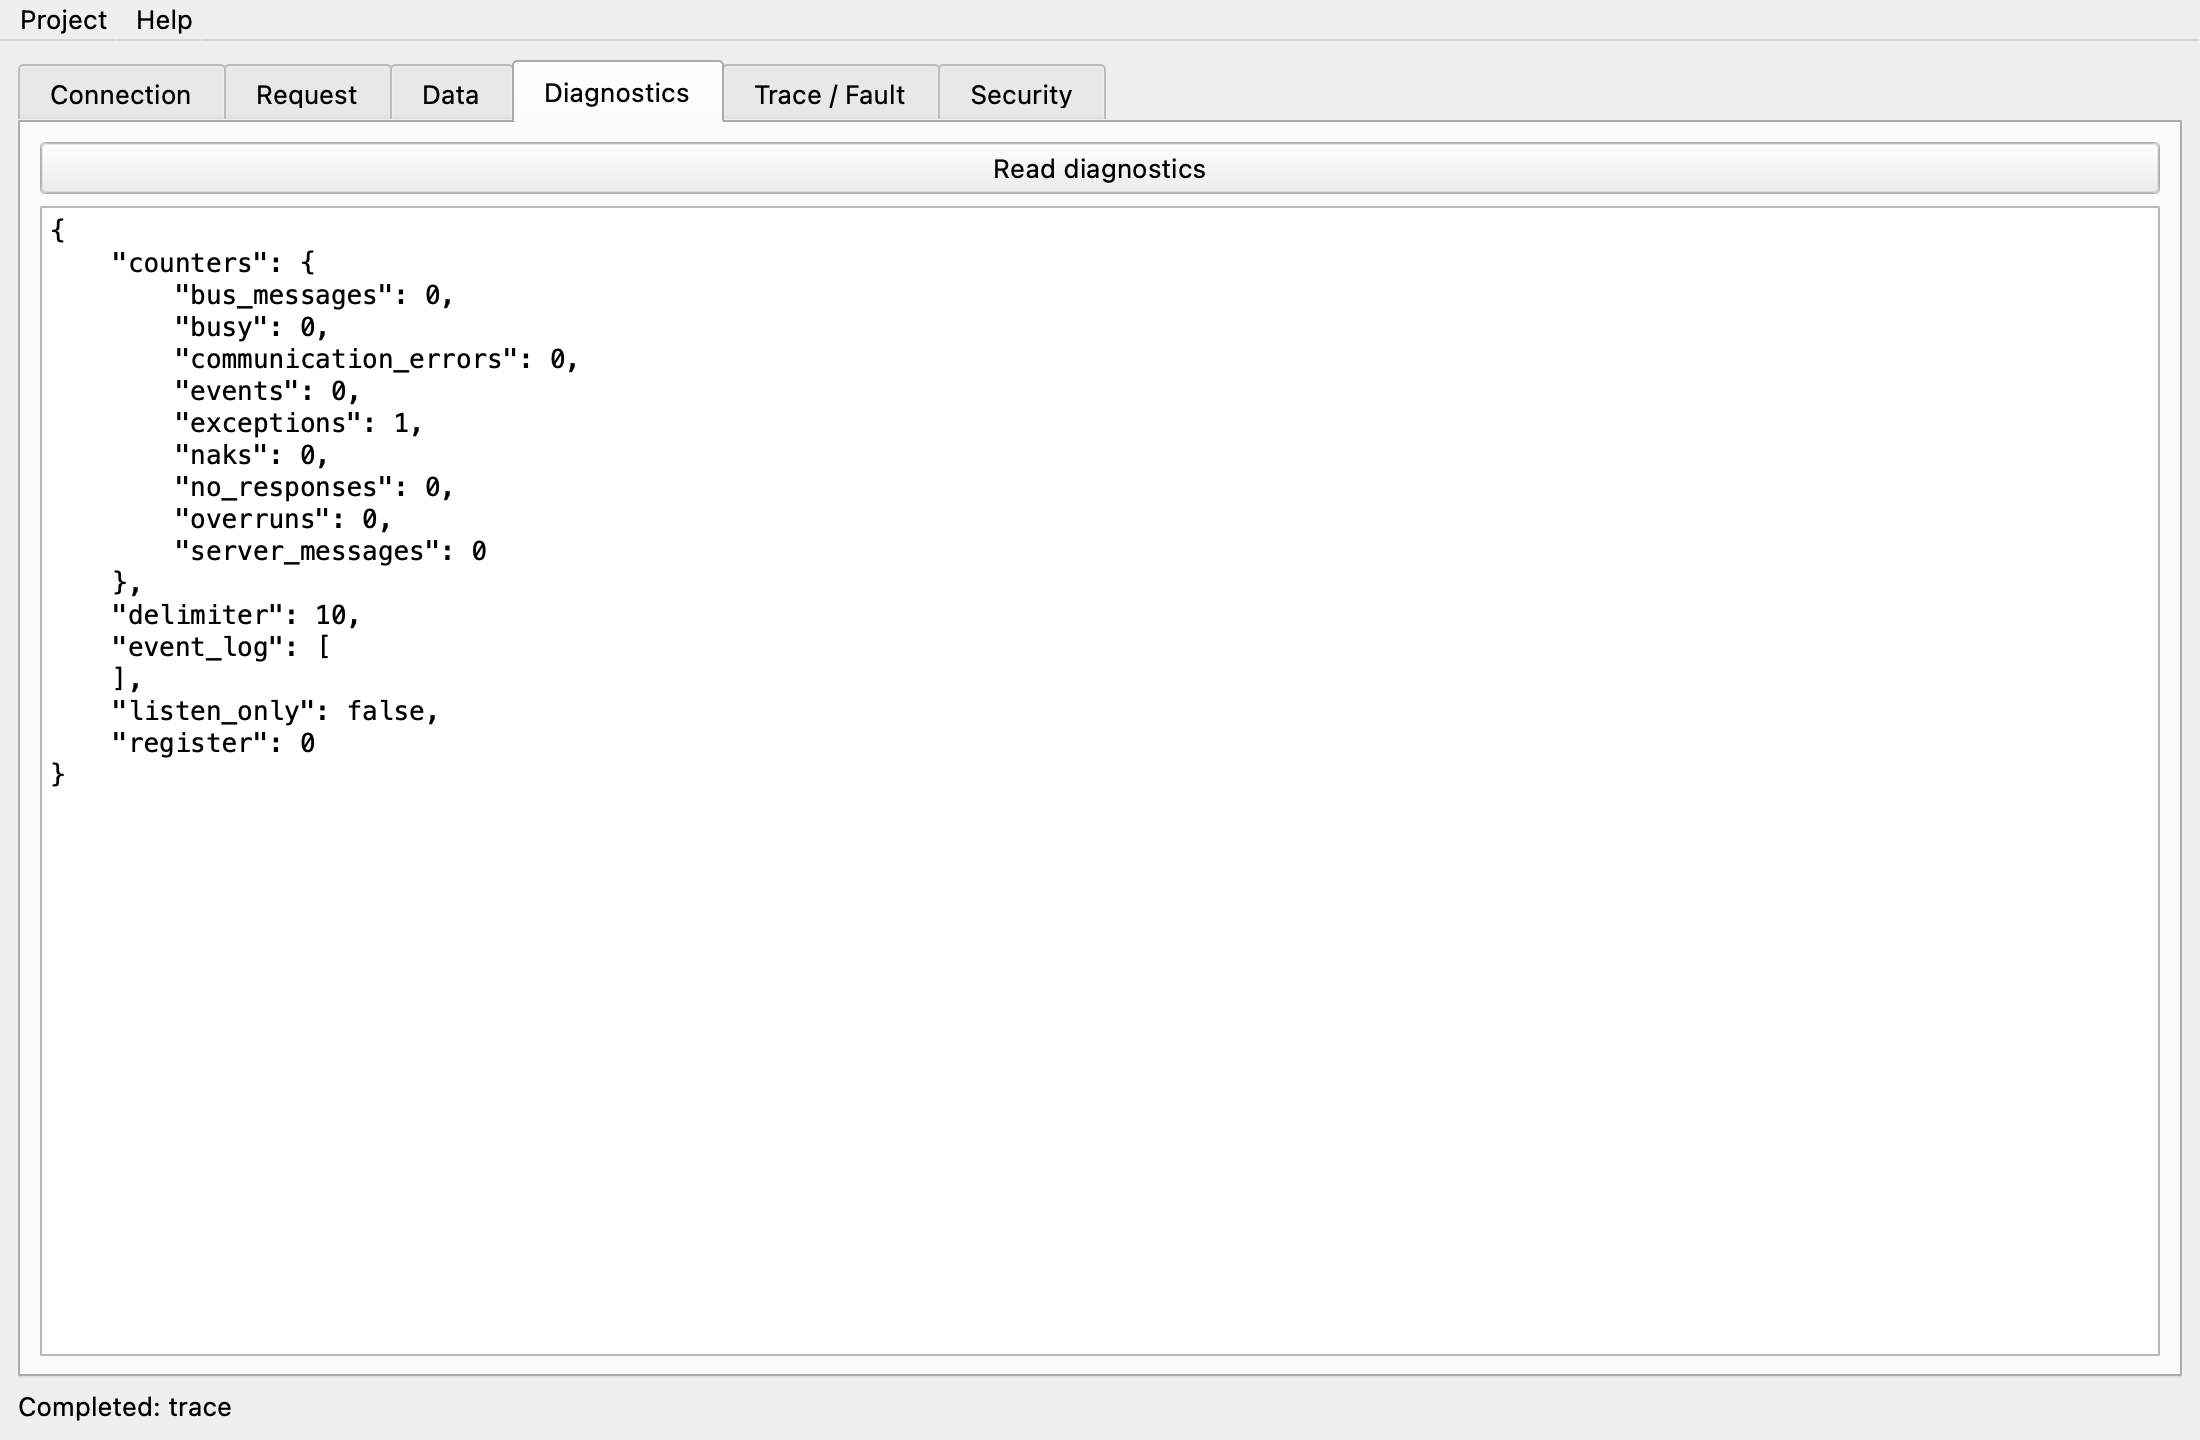This screenshot has width=2200, height=1440.
Task: Open the Data tab
Action: pyautogui.click(x=450, y=94)
